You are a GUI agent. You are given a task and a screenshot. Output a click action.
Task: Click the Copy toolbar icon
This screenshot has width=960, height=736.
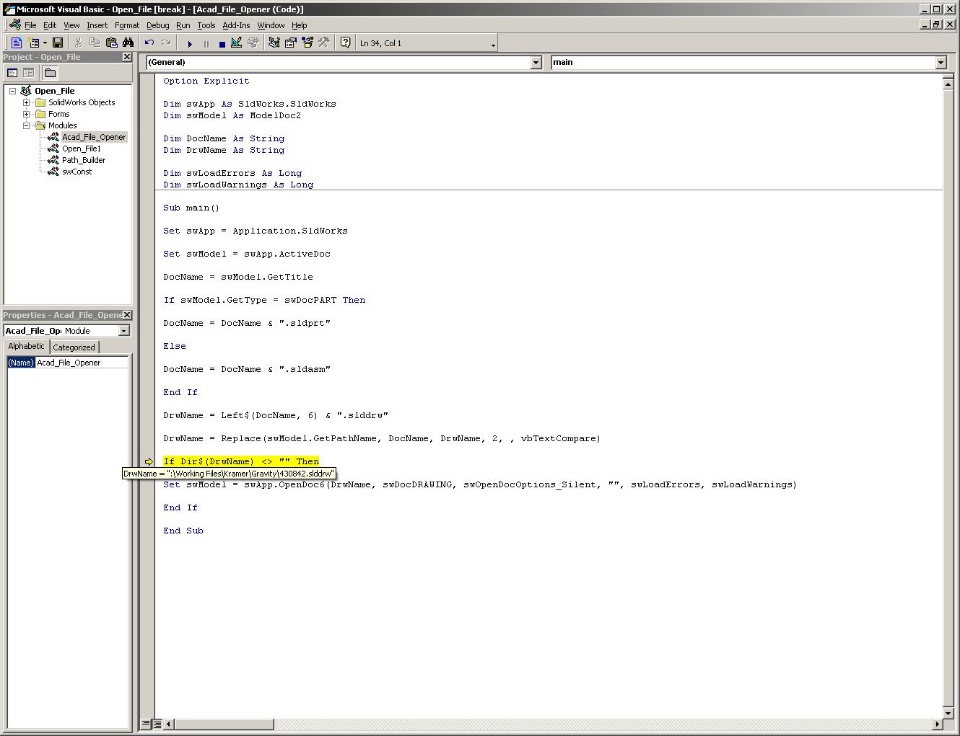tap(94, 43)
